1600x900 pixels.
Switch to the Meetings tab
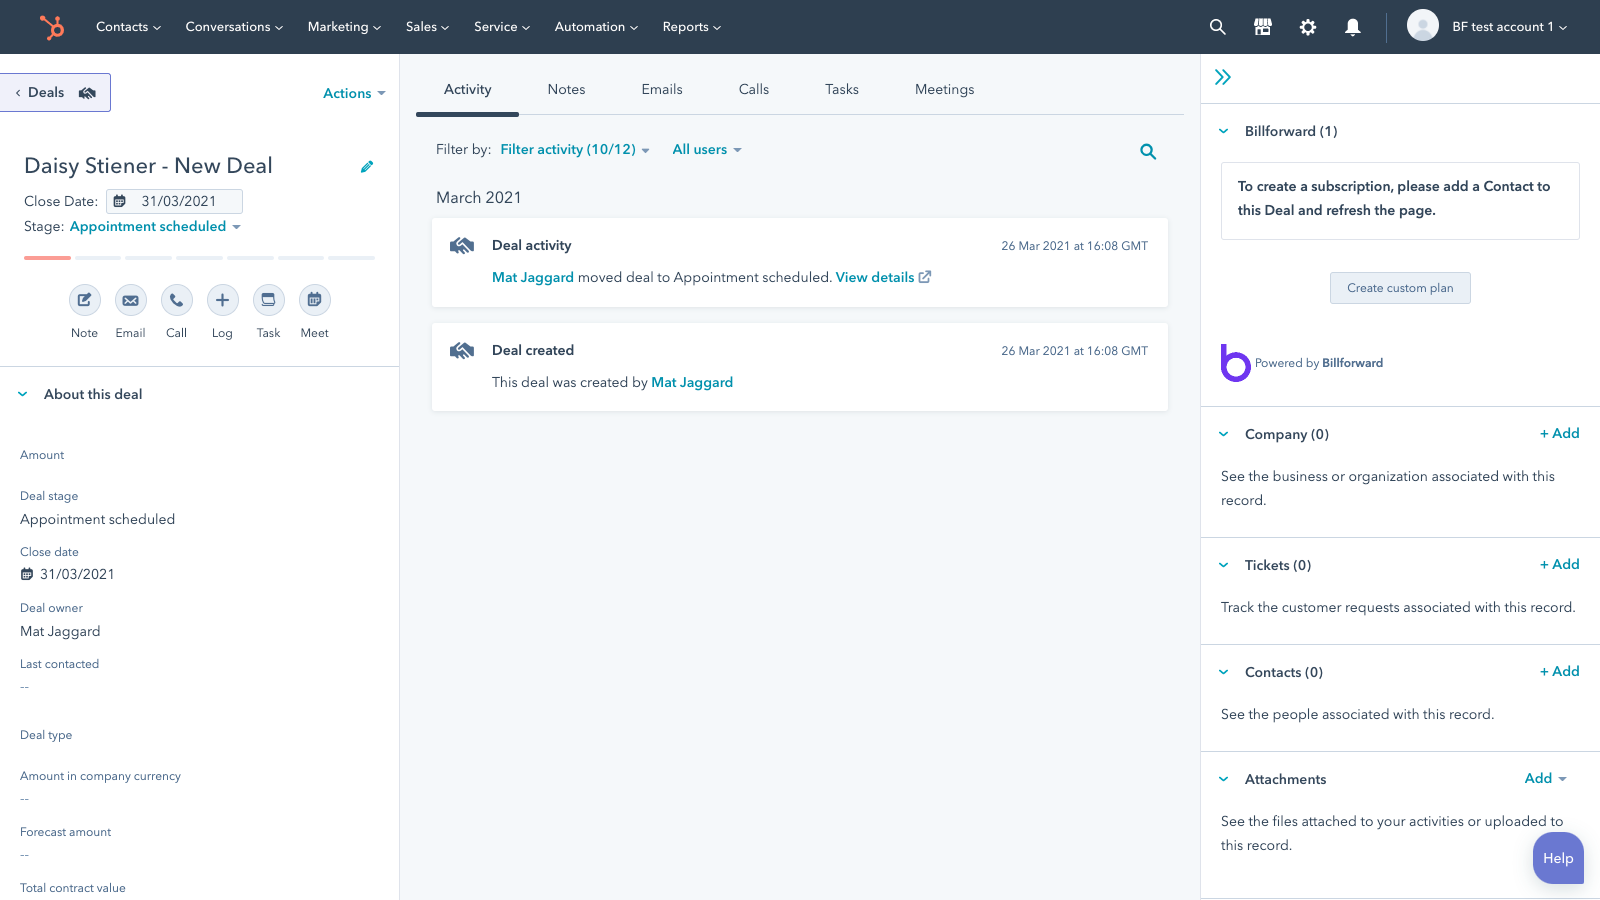point(943,89)
